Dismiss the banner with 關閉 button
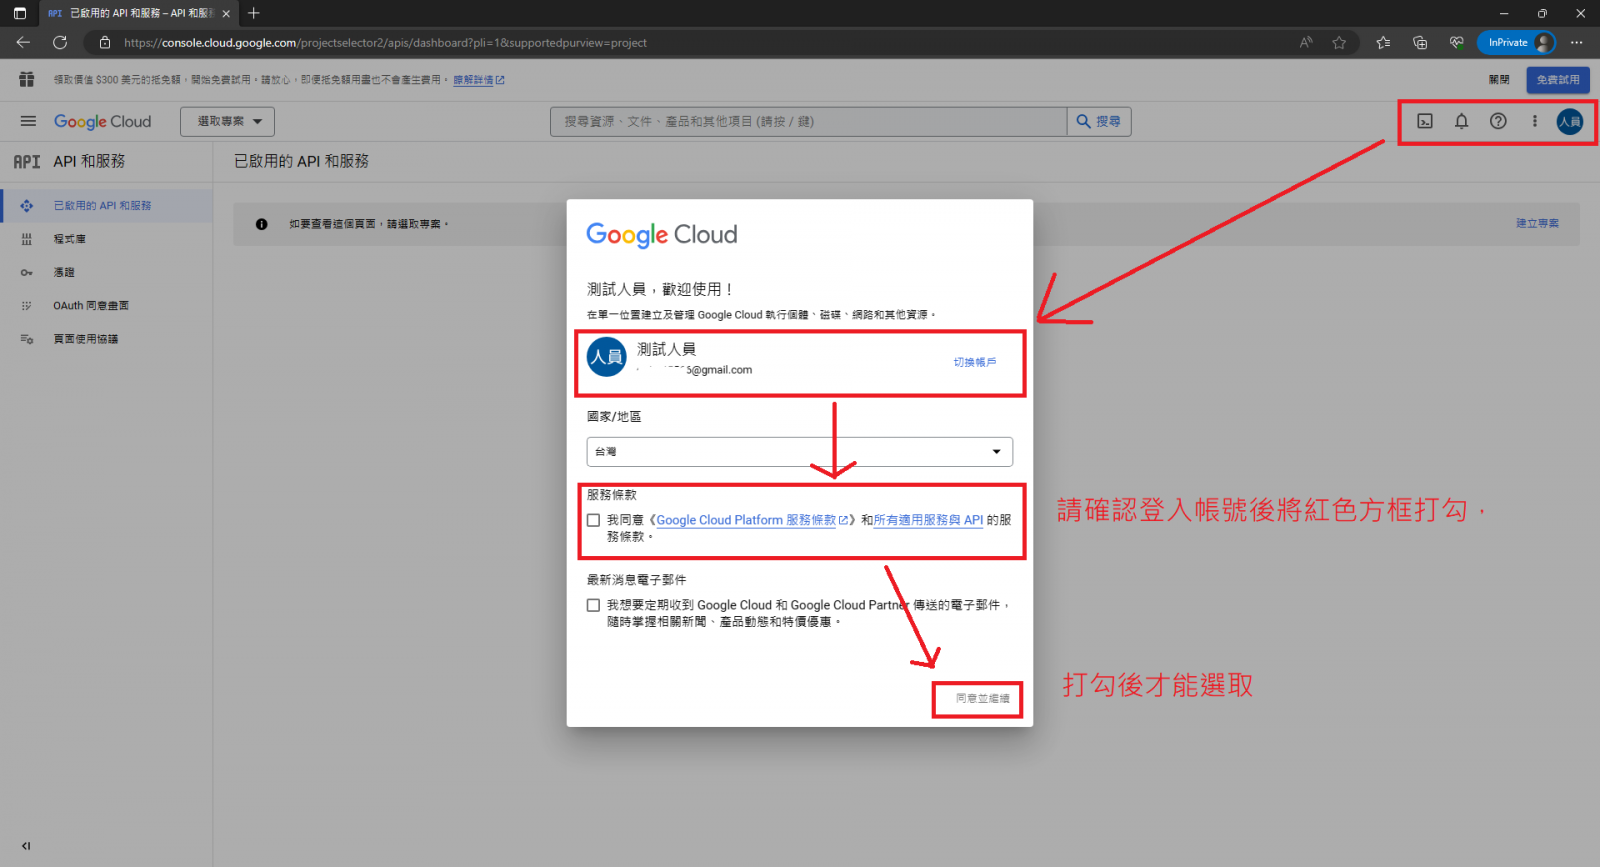This screenshot has width=1600, height=867. click(1499, 79)
